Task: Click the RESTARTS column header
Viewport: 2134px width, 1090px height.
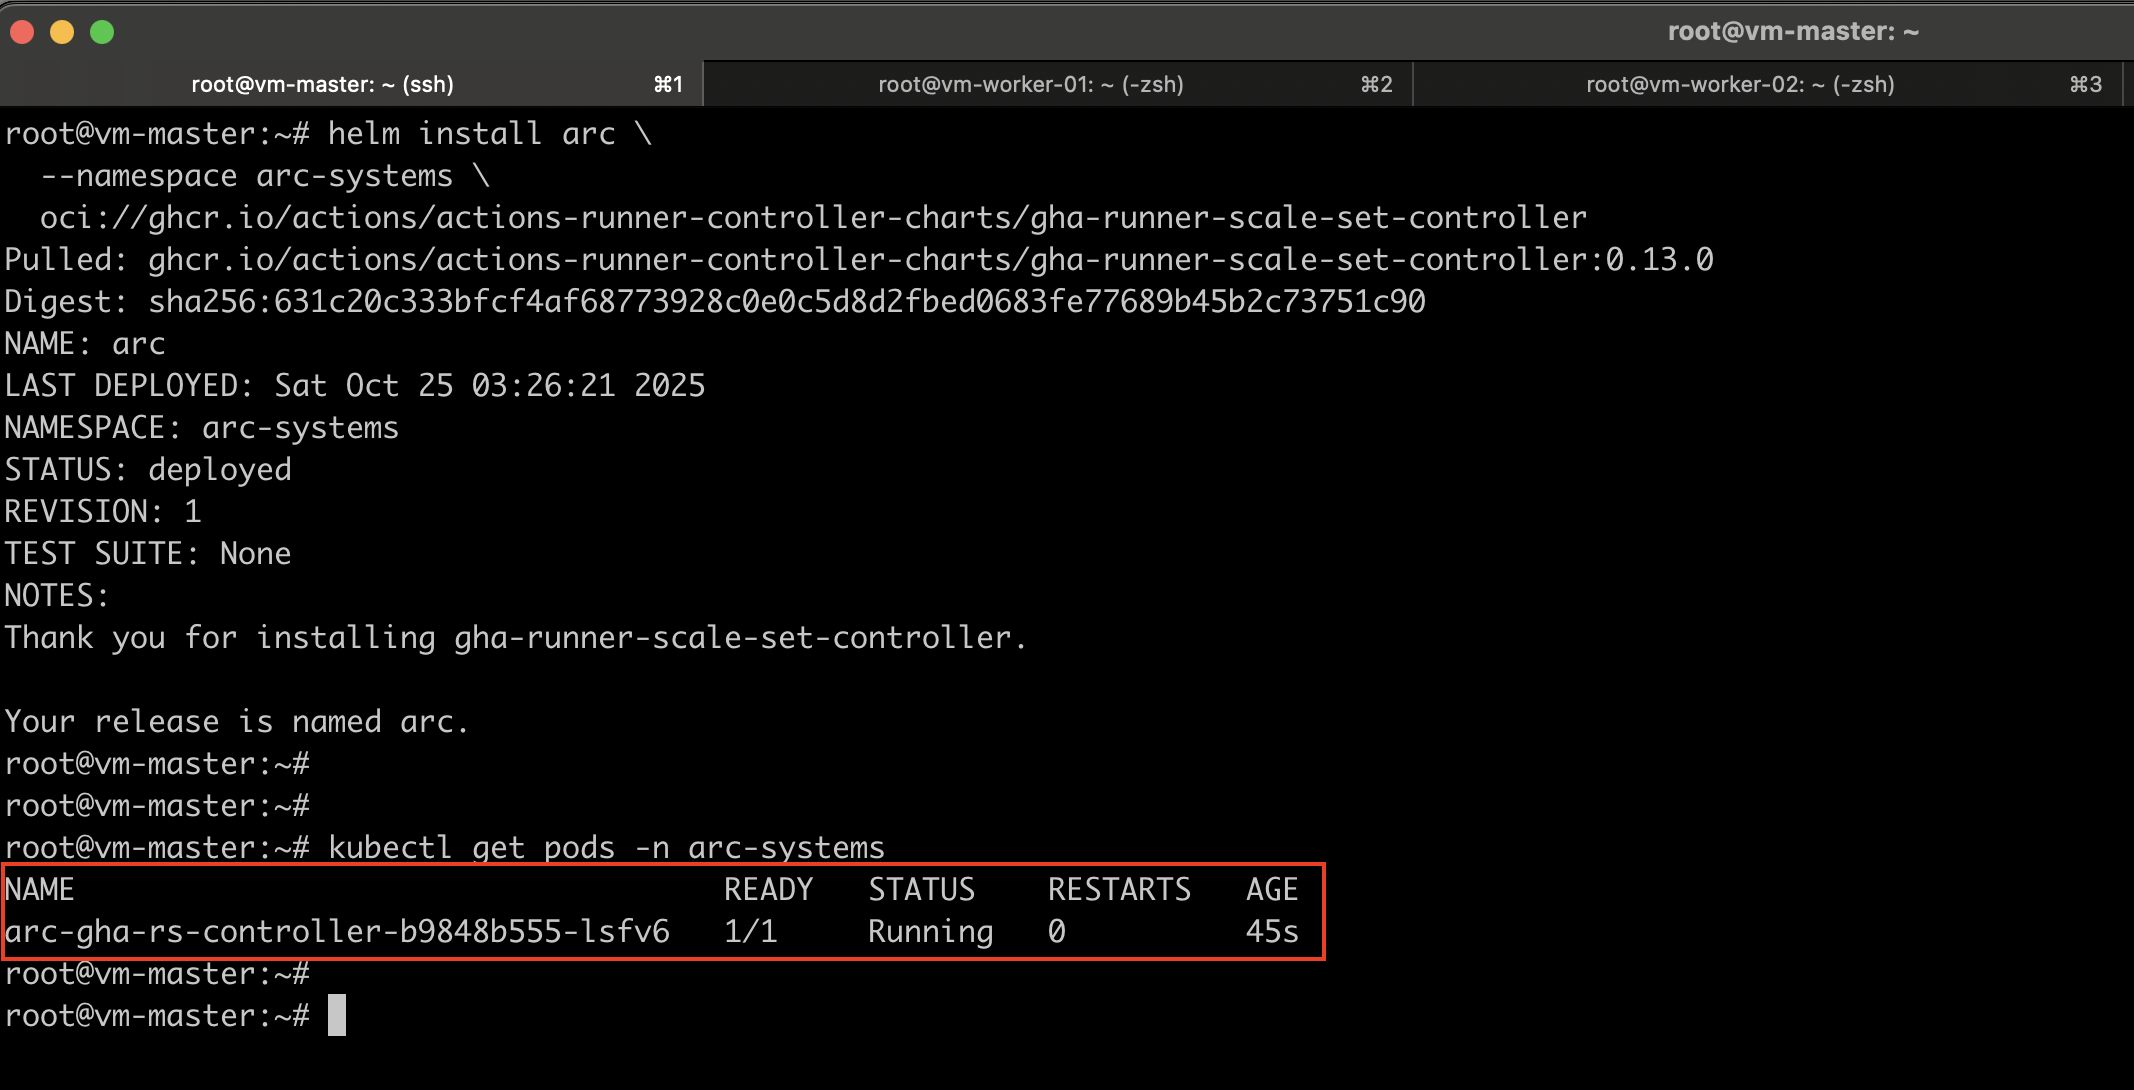Action: 1119,889
